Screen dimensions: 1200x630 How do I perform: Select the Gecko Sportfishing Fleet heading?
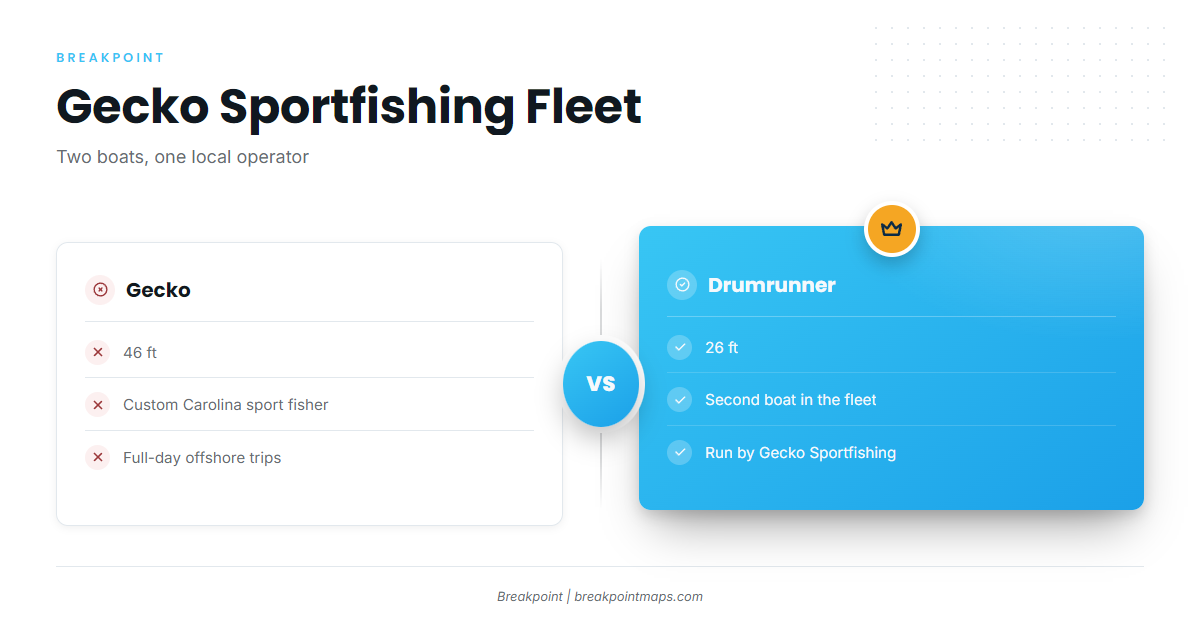coord(349,106)
